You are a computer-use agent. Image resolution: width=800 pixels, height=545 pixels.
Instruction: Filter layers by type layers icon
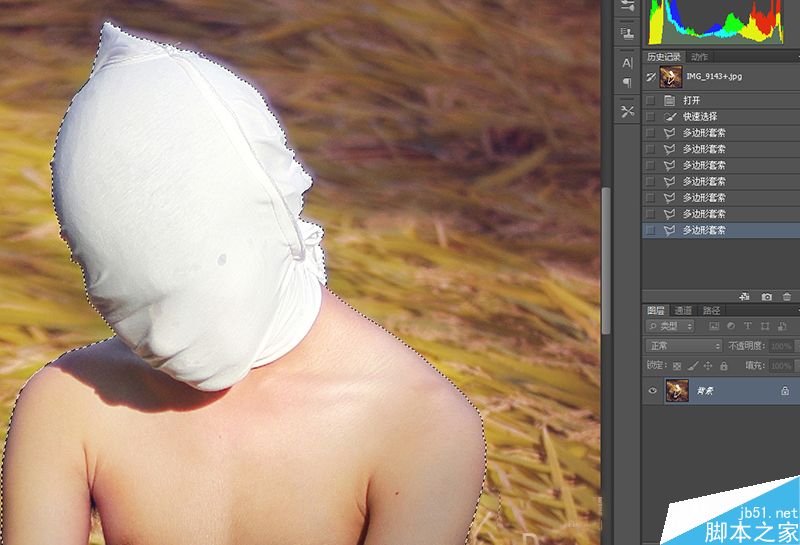[x=747, y=326]
